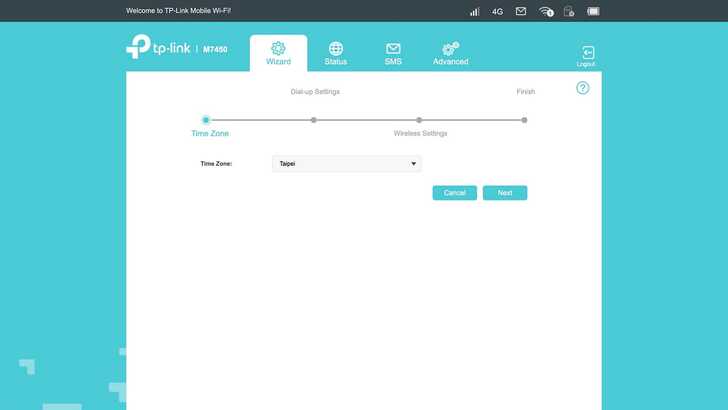
Task: Open the Wizard tab
Action: (x=278, y=53)
